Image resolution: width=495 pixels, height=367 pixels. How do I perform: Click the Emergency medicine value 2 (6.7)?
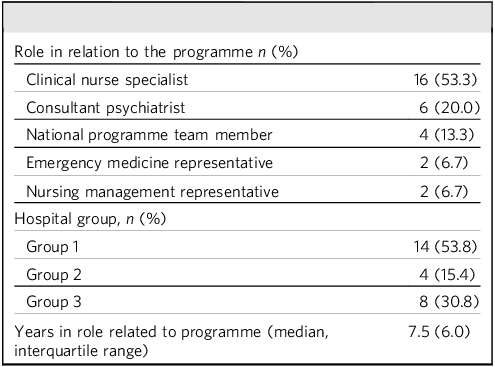click(x=444, y=163)
